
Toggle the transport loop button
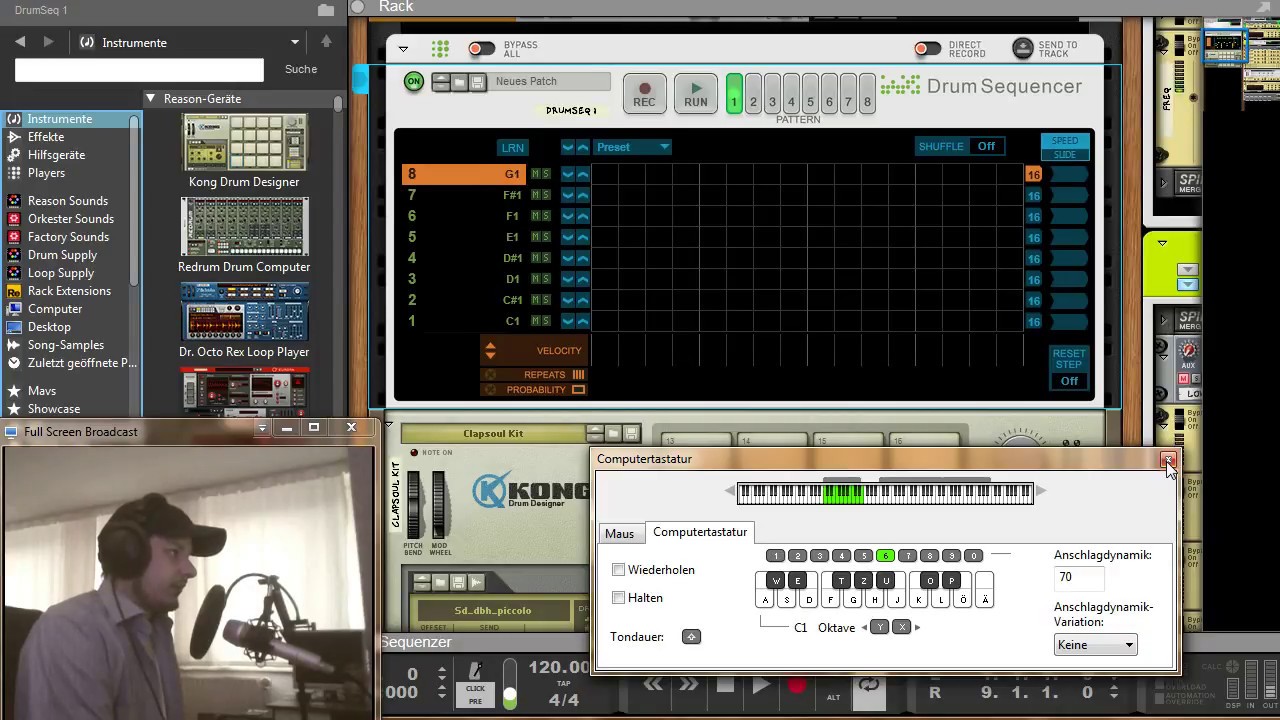[869, 686]
